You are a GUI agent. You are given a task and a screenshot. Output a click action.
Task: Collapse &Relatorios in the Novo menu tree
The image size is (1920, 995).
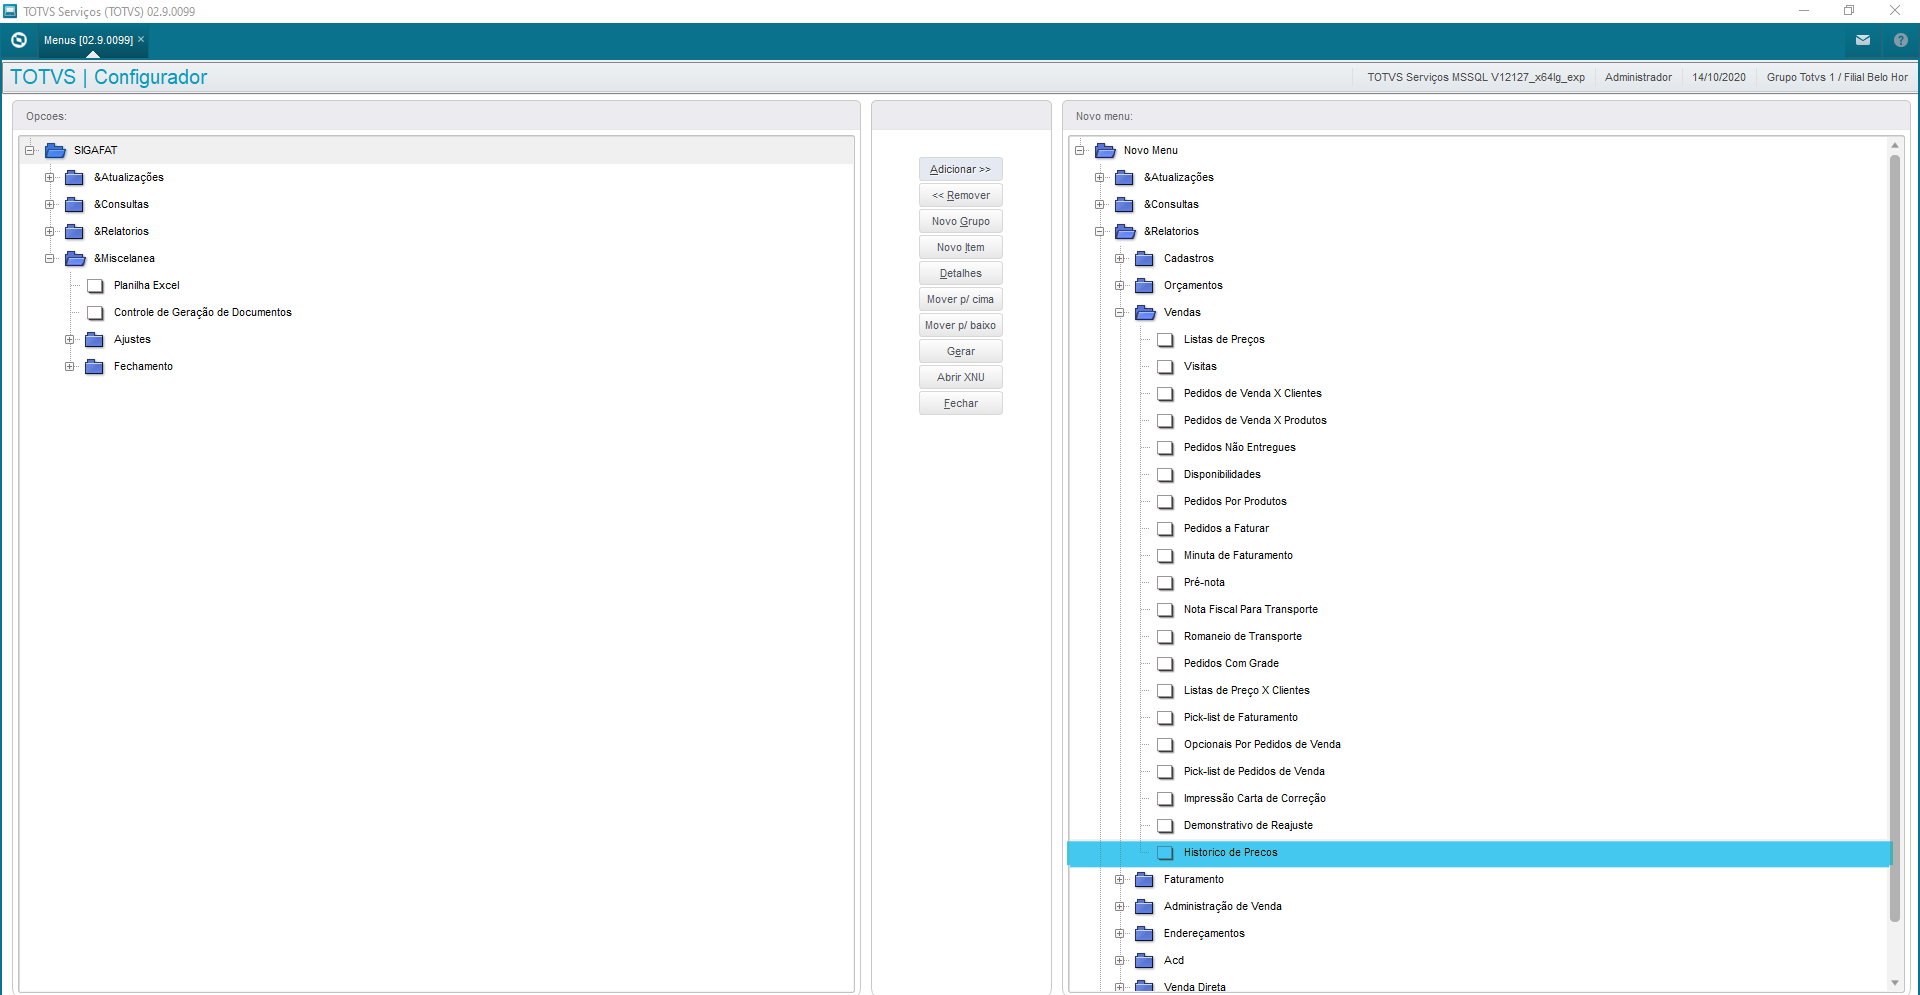click(1100, 232)
